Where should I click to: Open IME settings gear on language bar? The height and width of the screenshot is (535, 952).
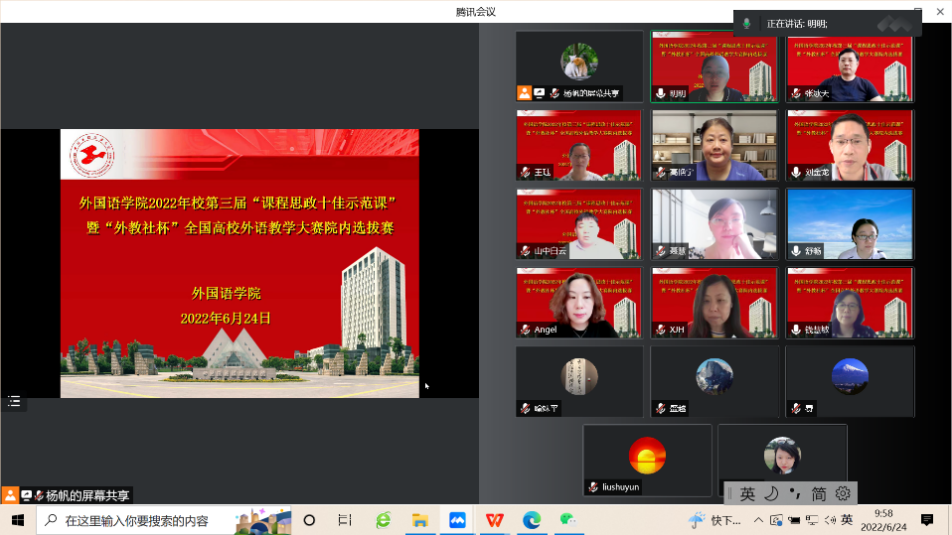click(x=842, y=493)
